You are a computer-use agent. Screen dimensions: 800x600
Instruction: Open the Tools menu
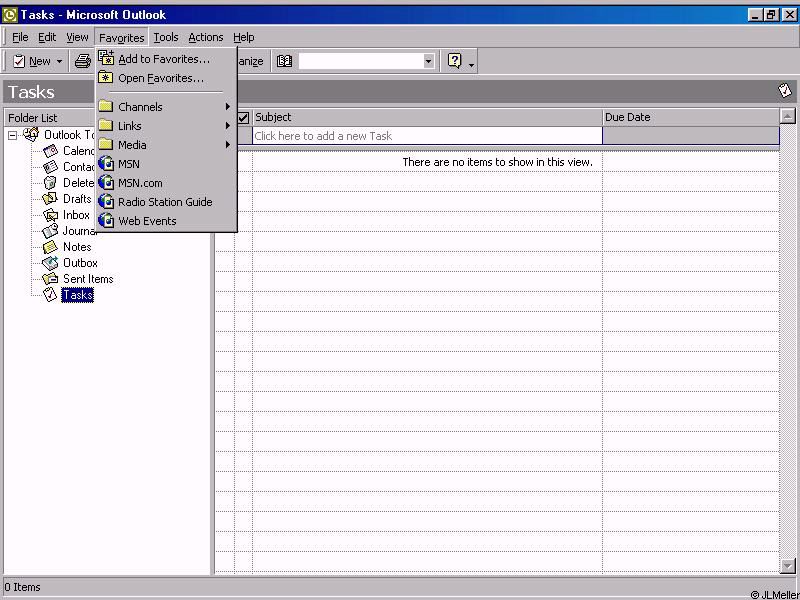[166, 37]
